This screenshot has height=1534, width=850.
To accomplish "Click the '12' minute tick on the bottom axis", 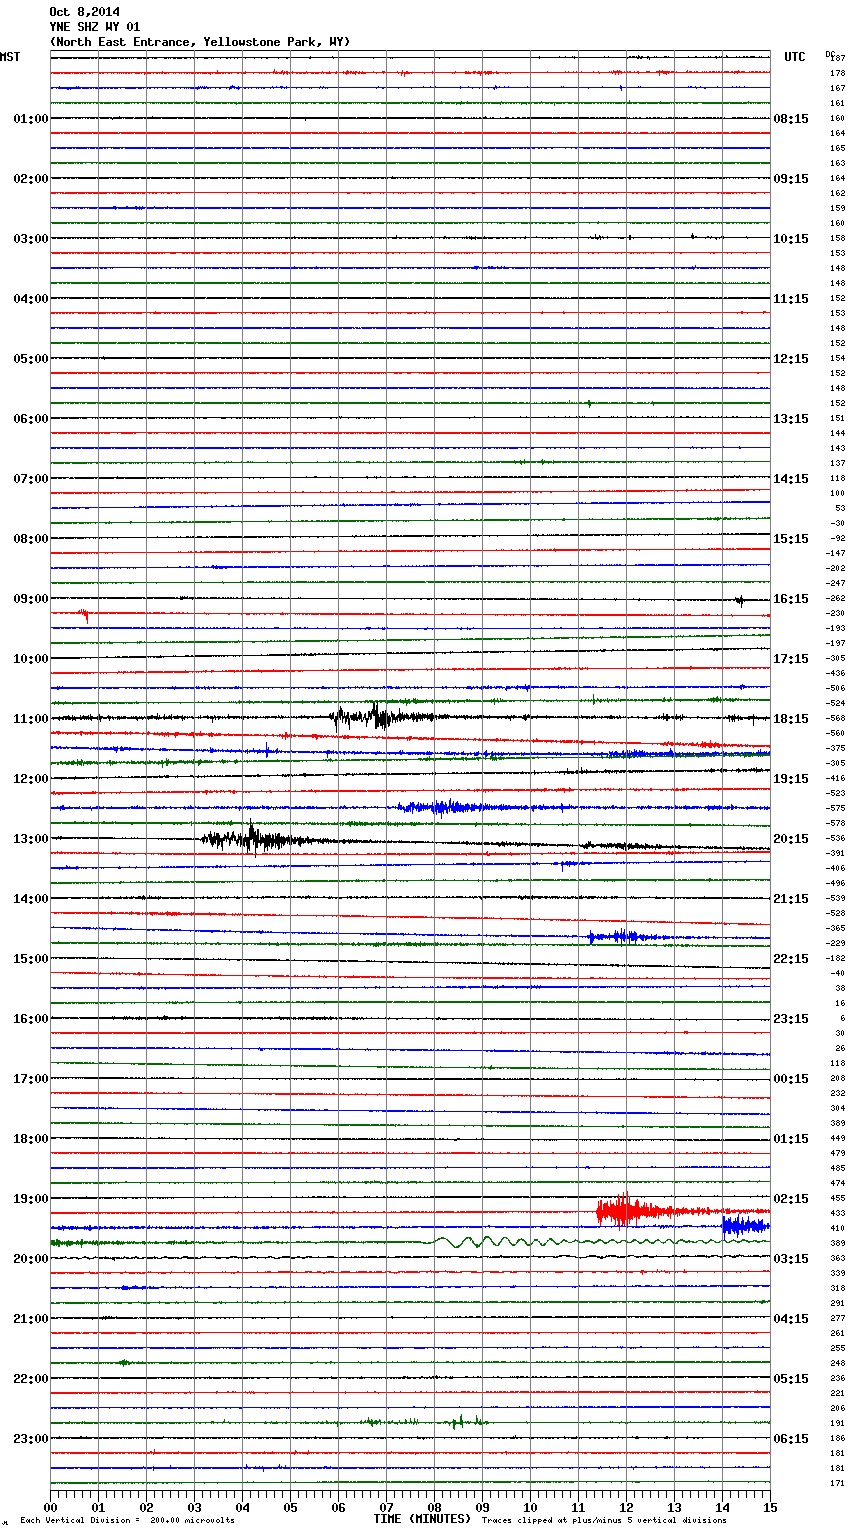I will coord(626,1507).
